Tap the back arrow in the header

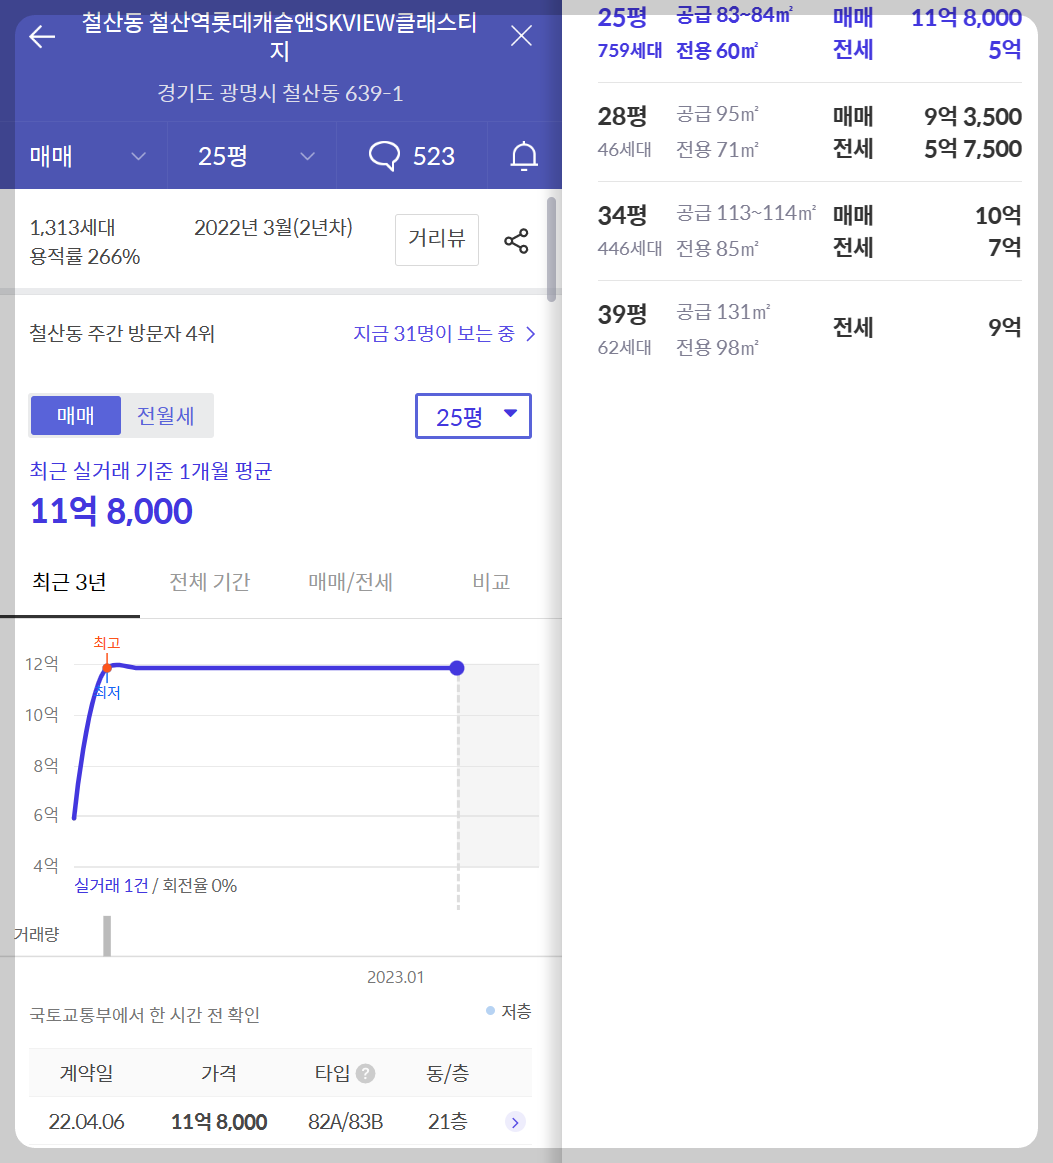point(40,36)
